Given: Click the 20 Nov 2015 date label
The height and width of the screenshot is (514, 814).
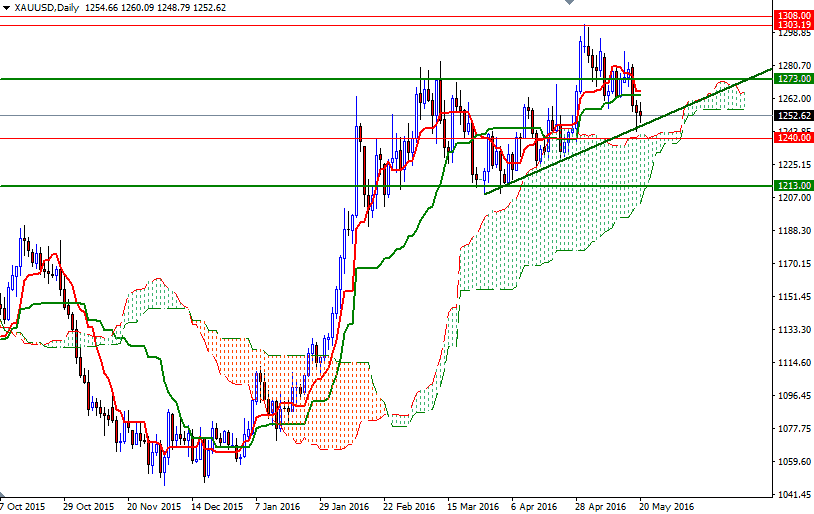Looking at the screenshot, I should coord(154,506).
